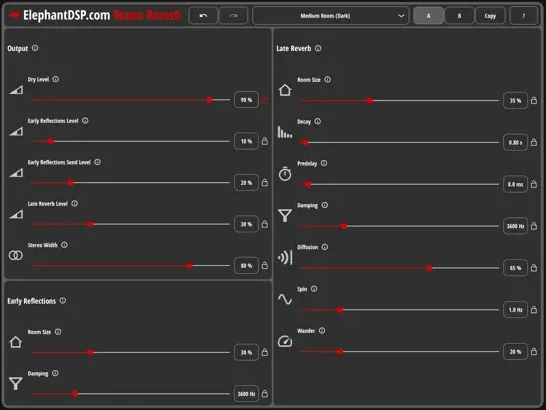The width and height of the screenshot is (546, 410).
Task: Click the Late Reverb Room Size house icon
Action: [x=285, y=90]
